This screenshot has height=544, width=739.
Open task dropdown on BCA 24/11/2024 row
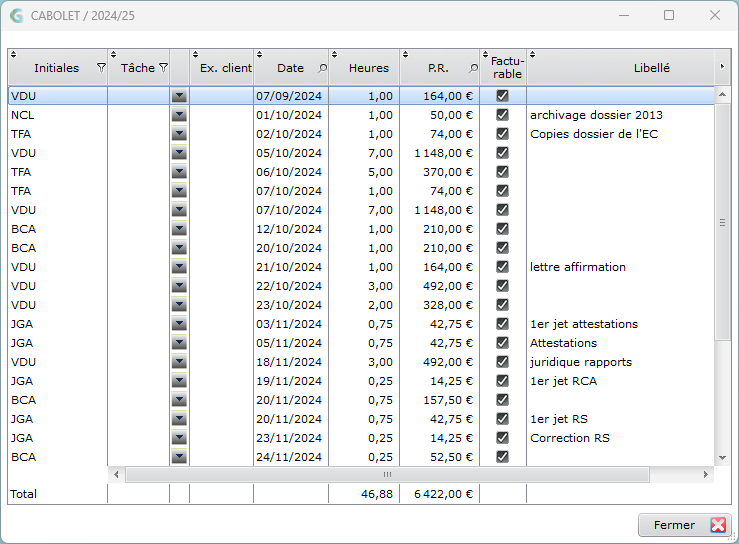[x=179, y=457]
